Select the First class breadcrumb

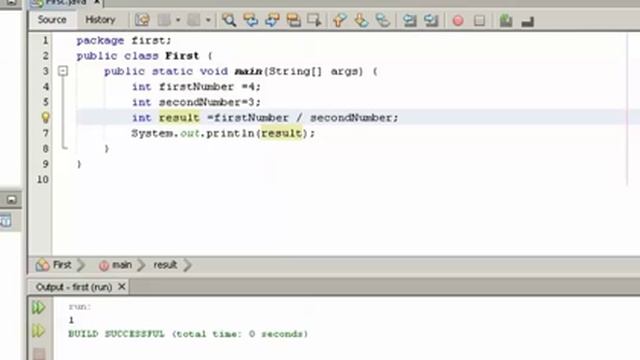(x=54, y=265)
